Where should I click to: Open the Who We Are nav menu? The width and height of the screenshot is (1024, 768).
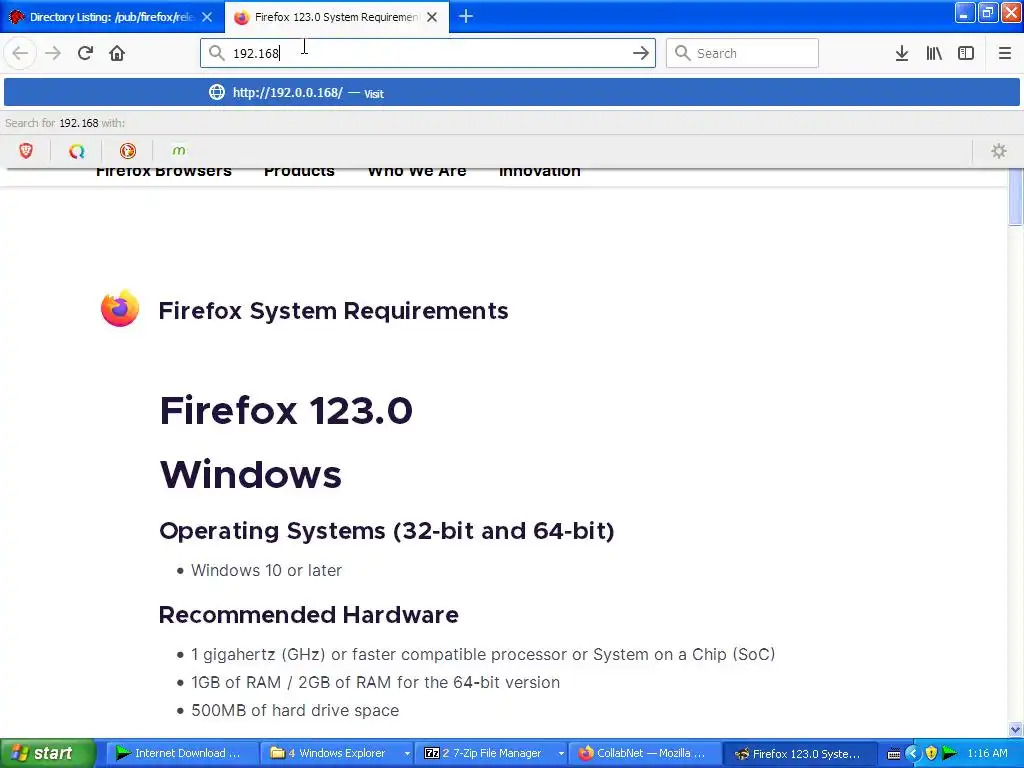[417, 171]
